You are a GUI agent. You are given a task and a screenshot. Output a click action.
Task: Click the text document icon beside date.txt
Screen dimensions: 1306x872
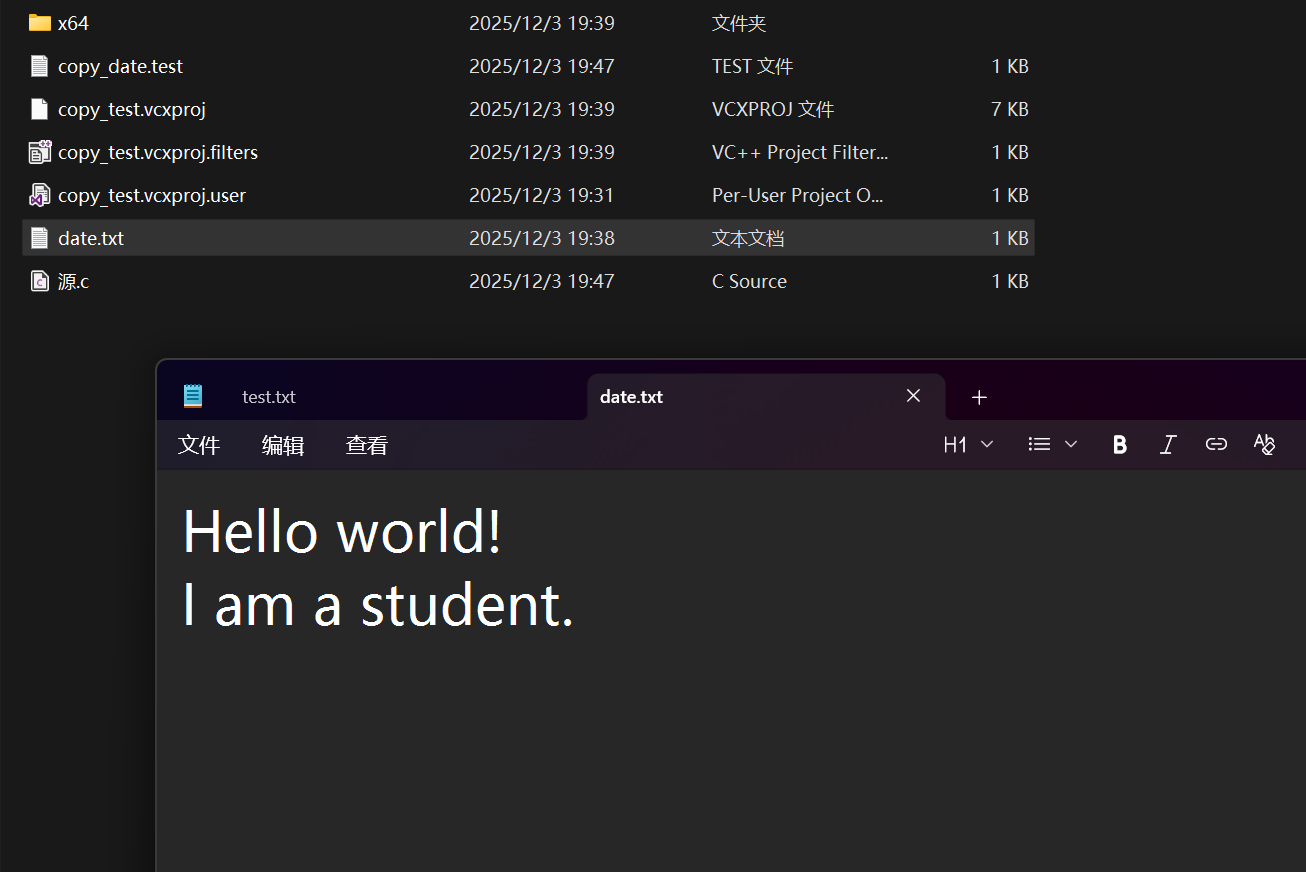40,238
